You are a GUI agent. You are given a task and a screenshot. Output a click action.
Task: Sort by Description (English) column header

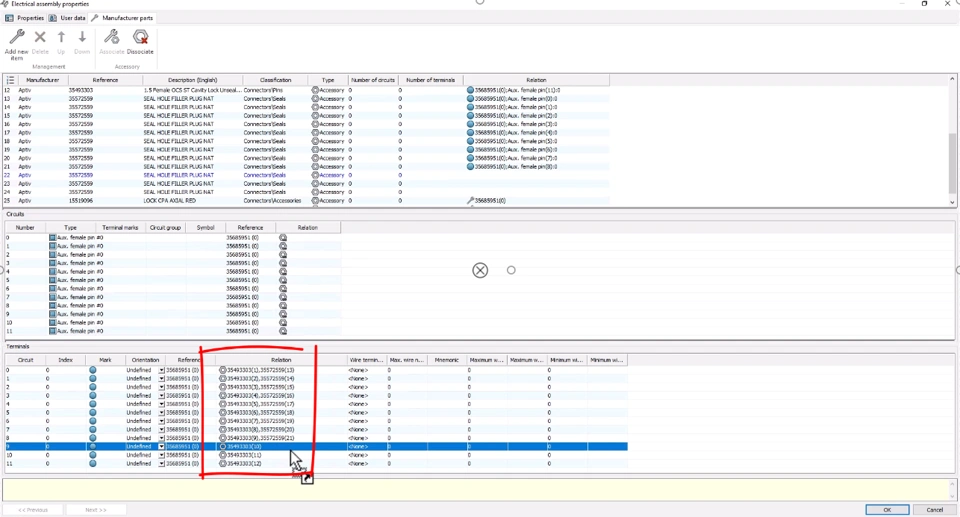coord(192,80)
